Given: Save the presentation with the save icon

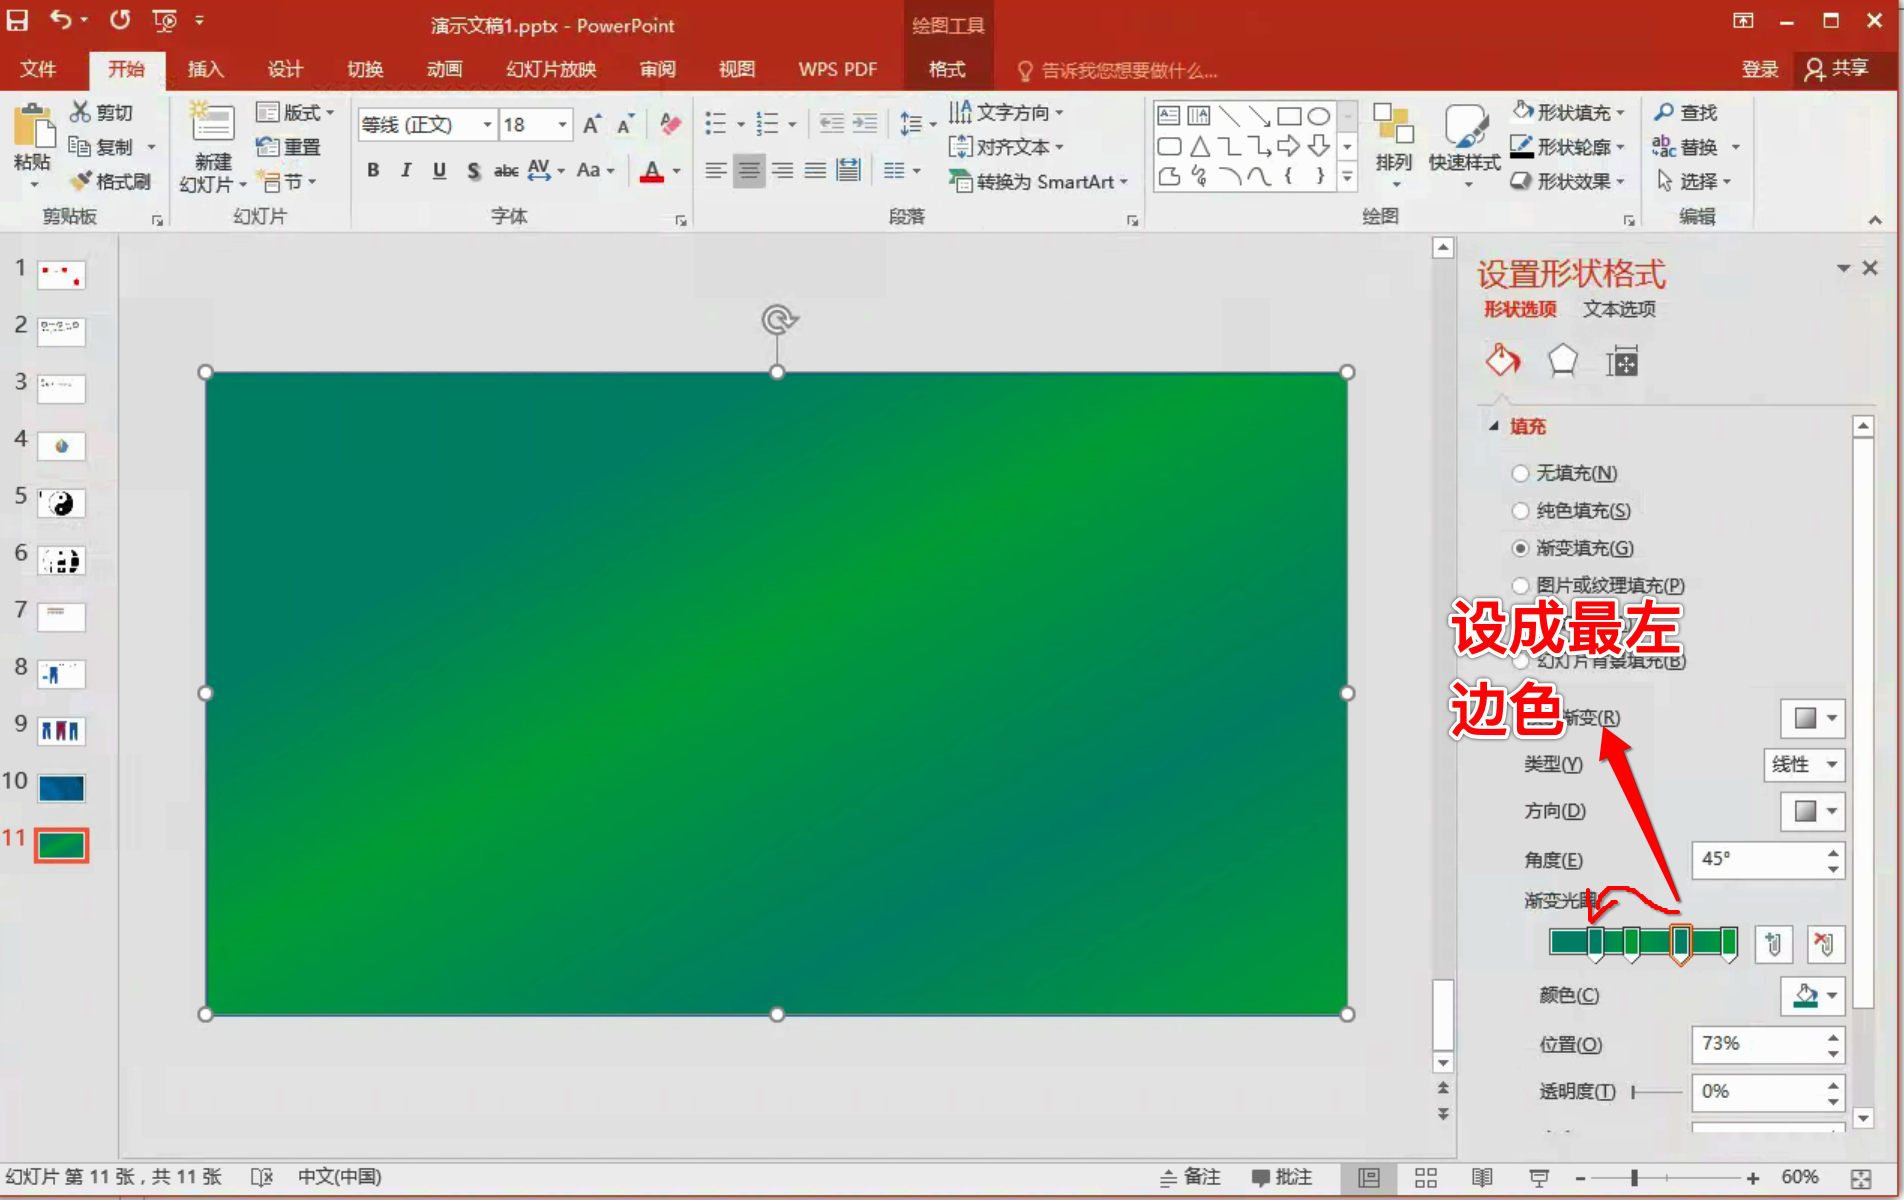Looking at the screenshot, I should [18, 20].
